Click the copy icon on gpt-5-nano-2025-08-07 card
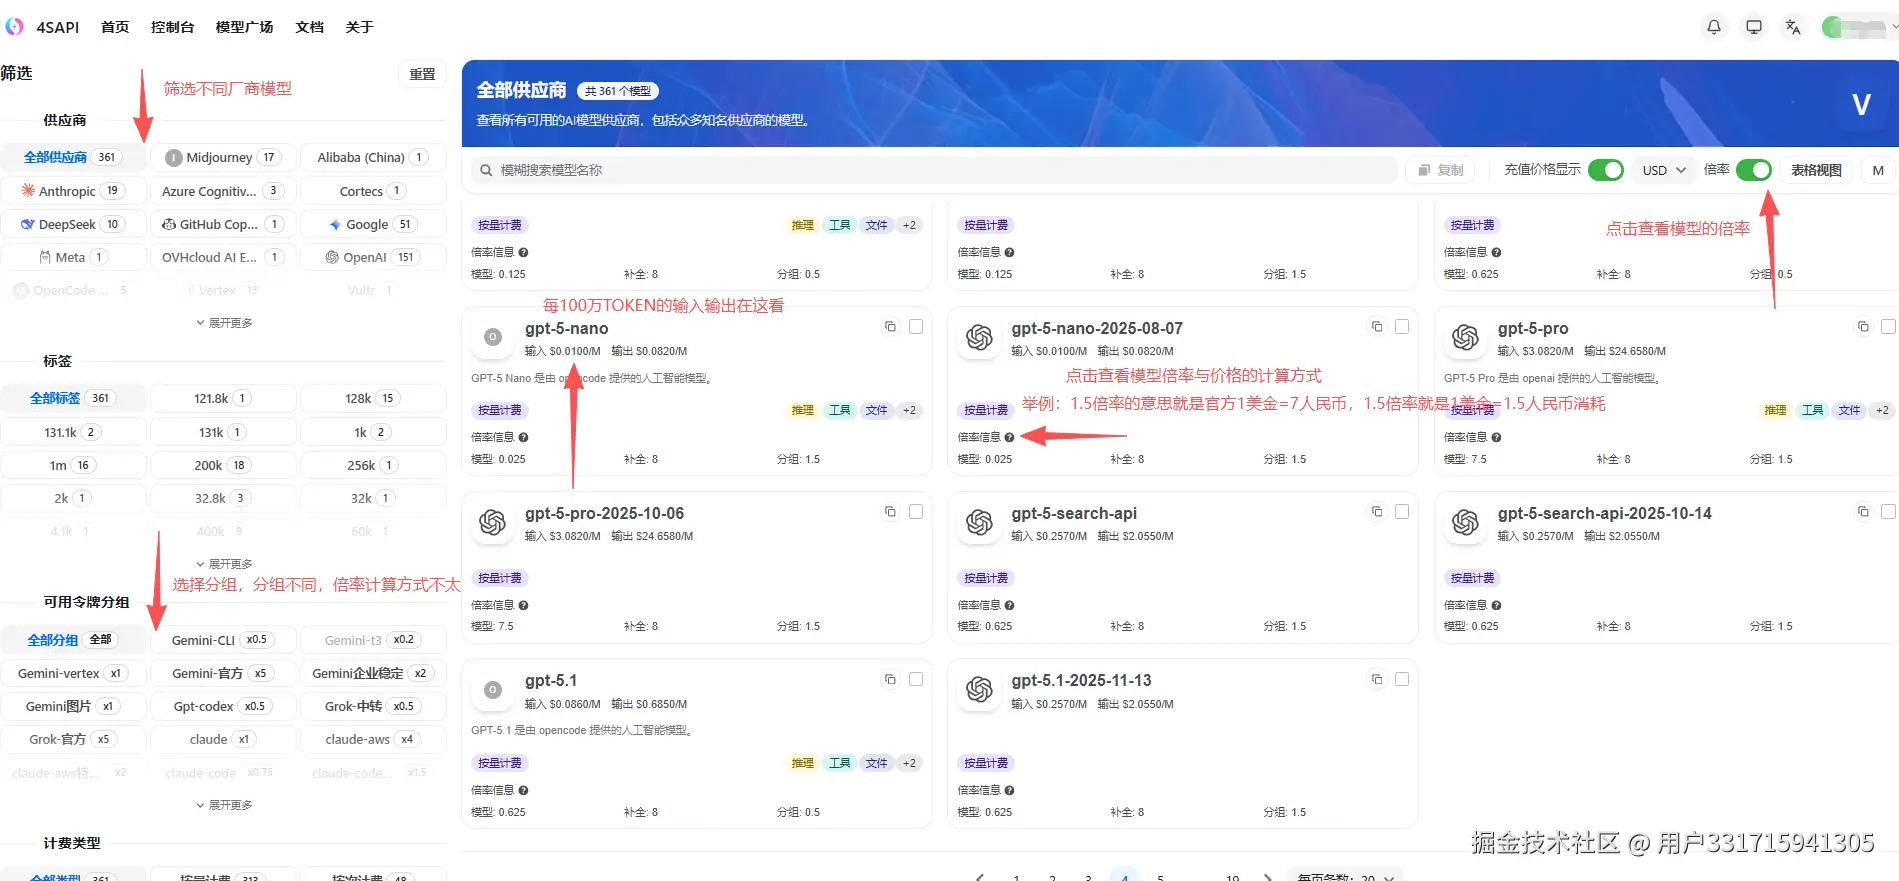 tap(1377, 327)
